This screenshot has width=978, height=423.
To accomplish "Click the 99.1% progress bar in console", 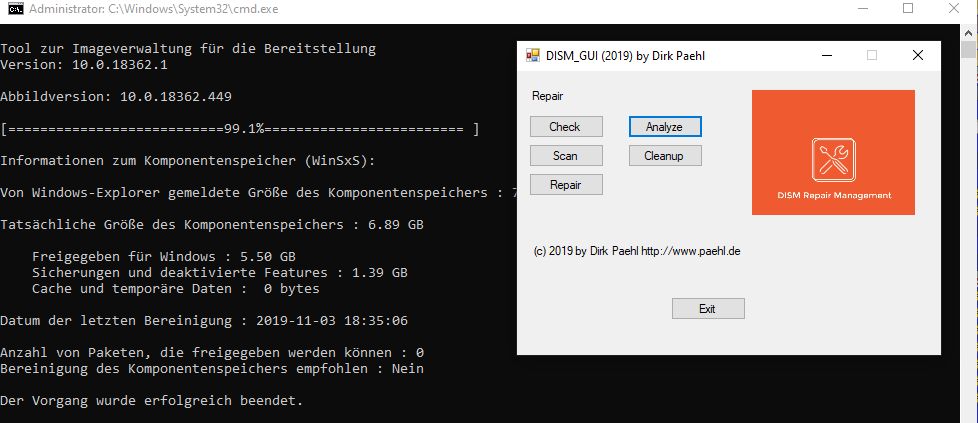I will pos(240,129).
